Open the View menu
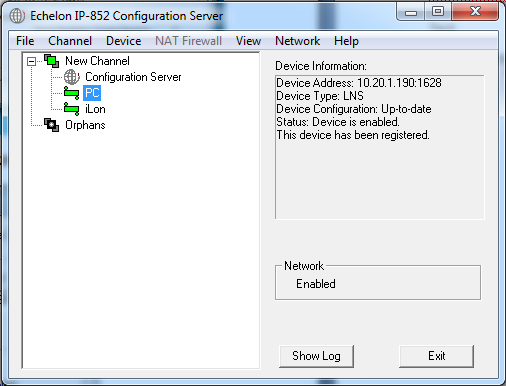 tap(248, 41)
